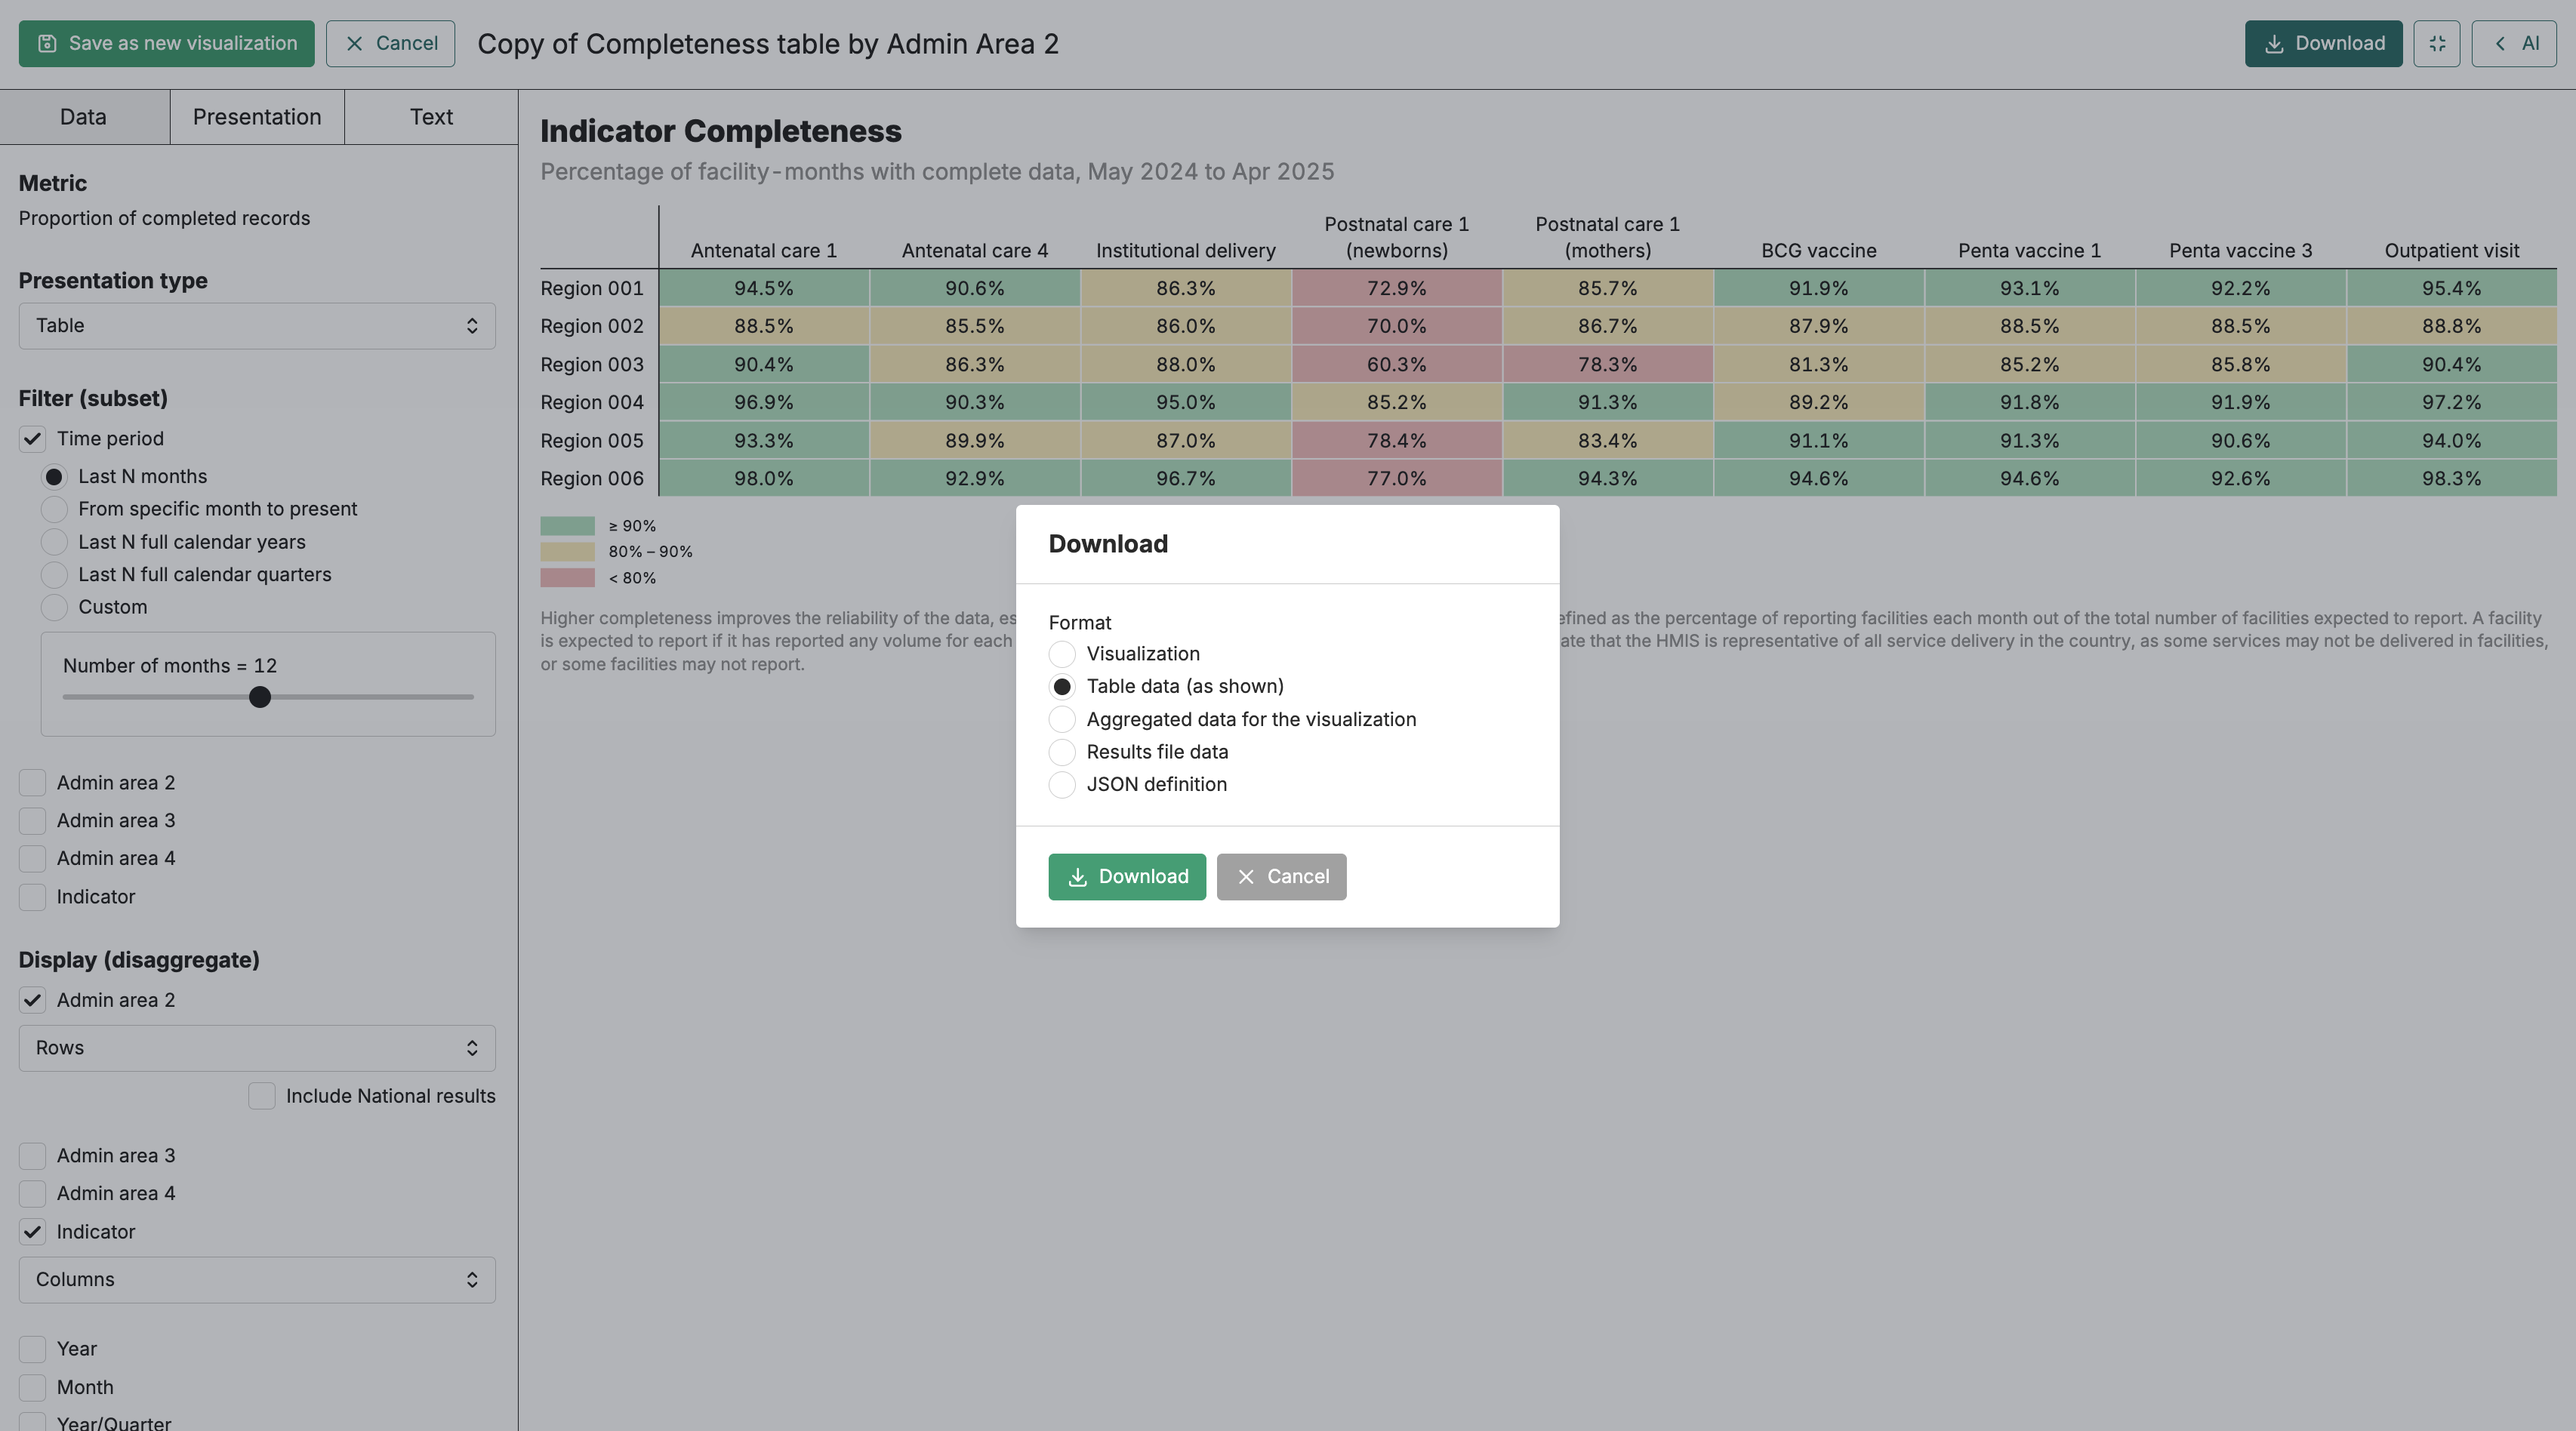Click the top-right Download button
The height and width of the screenshot is (1431, 2576).
coord(2323,44)
